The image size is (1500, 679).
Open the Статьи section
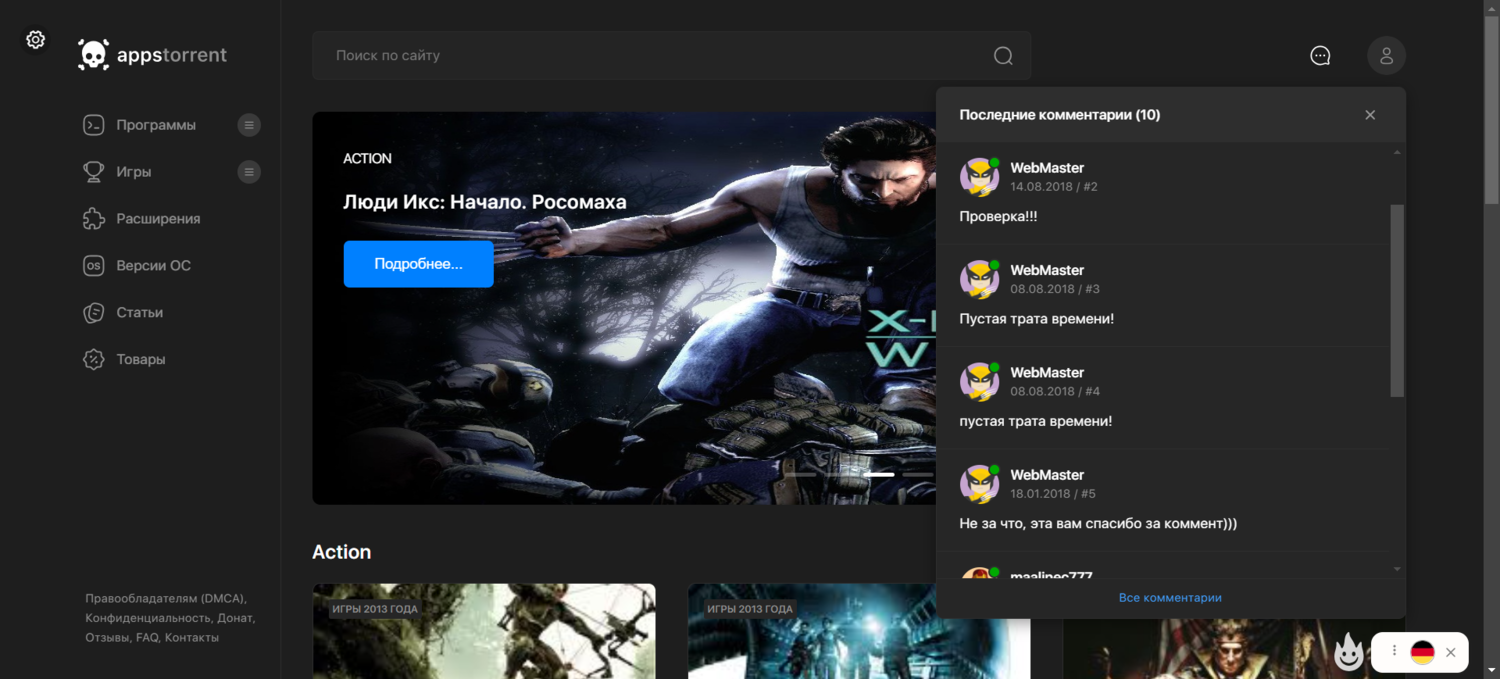[139, 313]
